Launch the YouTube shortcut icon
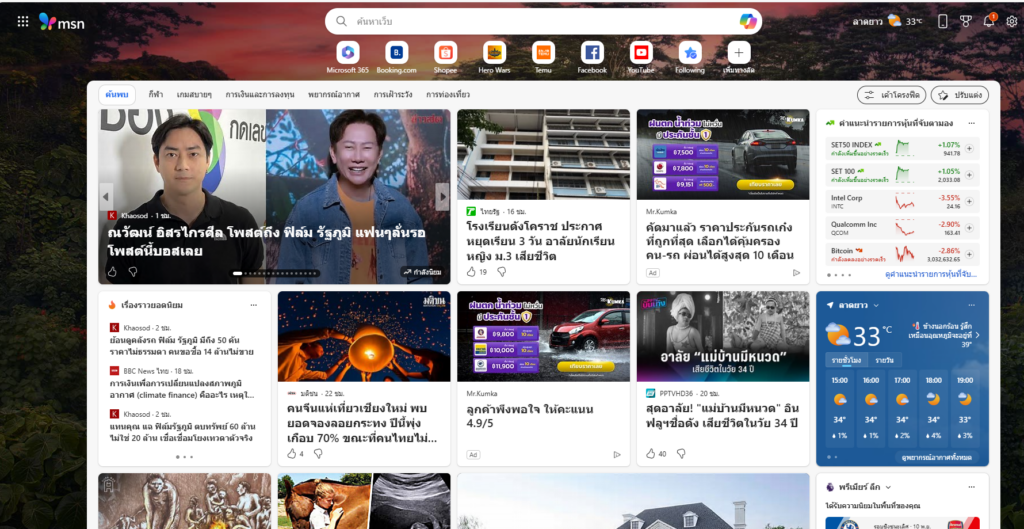 point(641,53)
